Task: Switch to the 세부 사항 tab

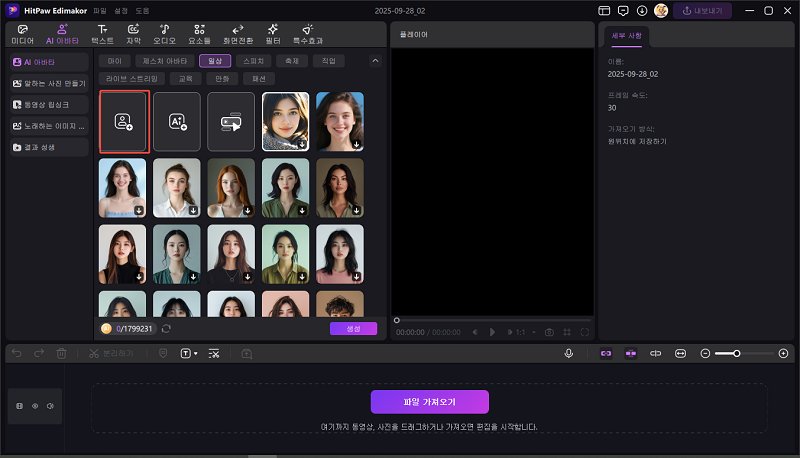Action: coord(627,36)
